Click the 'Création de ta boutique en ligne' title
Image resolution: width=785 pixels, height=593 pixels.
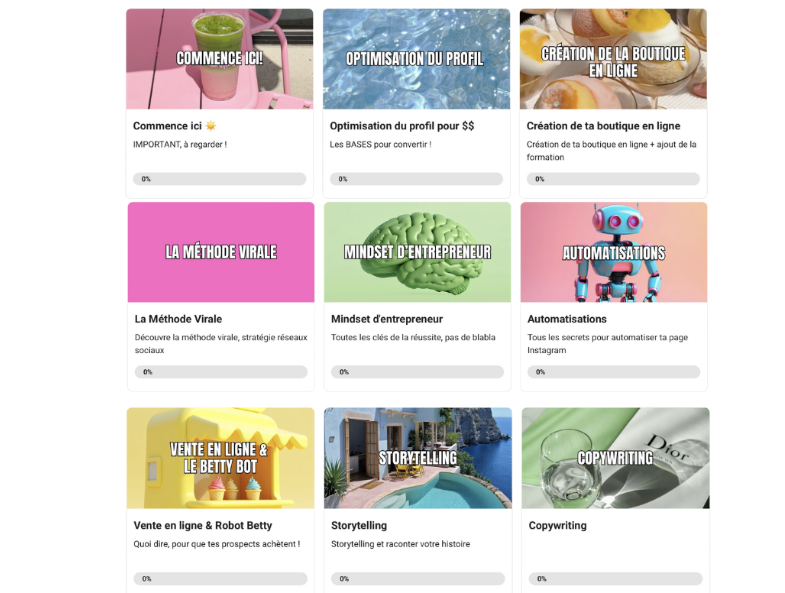click(603, 126)
